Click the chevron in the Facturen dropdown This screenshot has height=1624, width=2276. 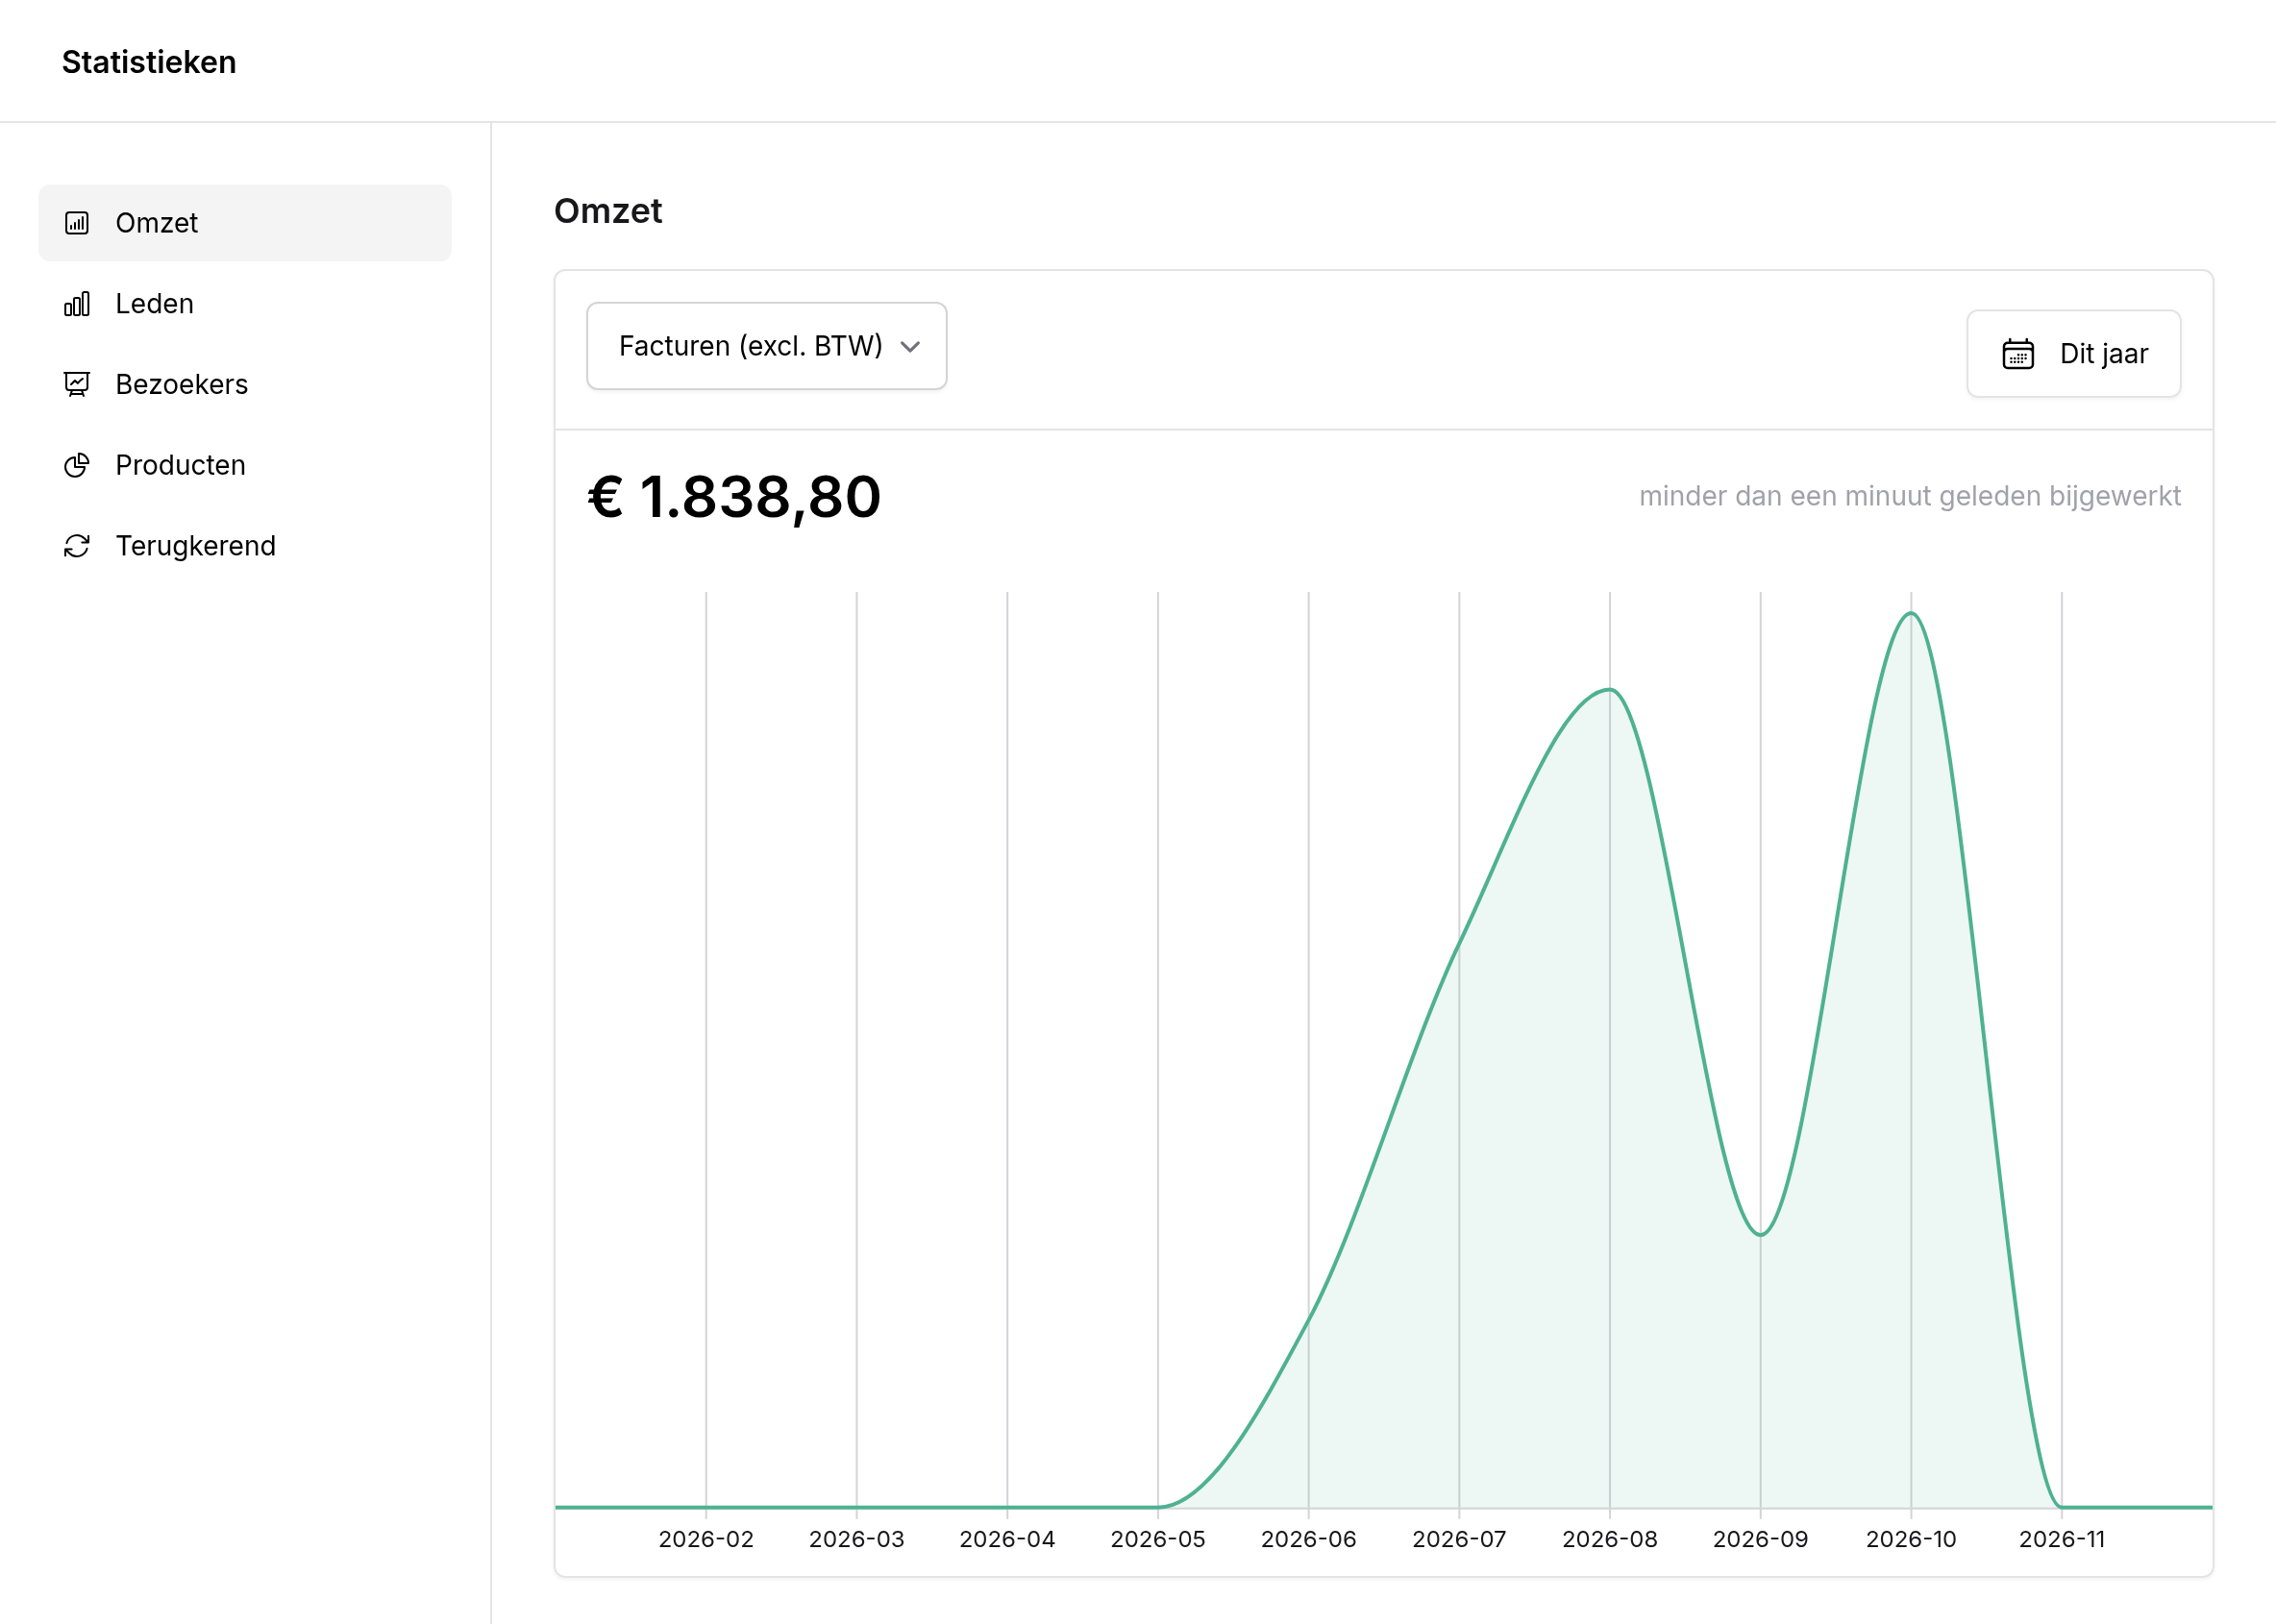click(910, 347)
